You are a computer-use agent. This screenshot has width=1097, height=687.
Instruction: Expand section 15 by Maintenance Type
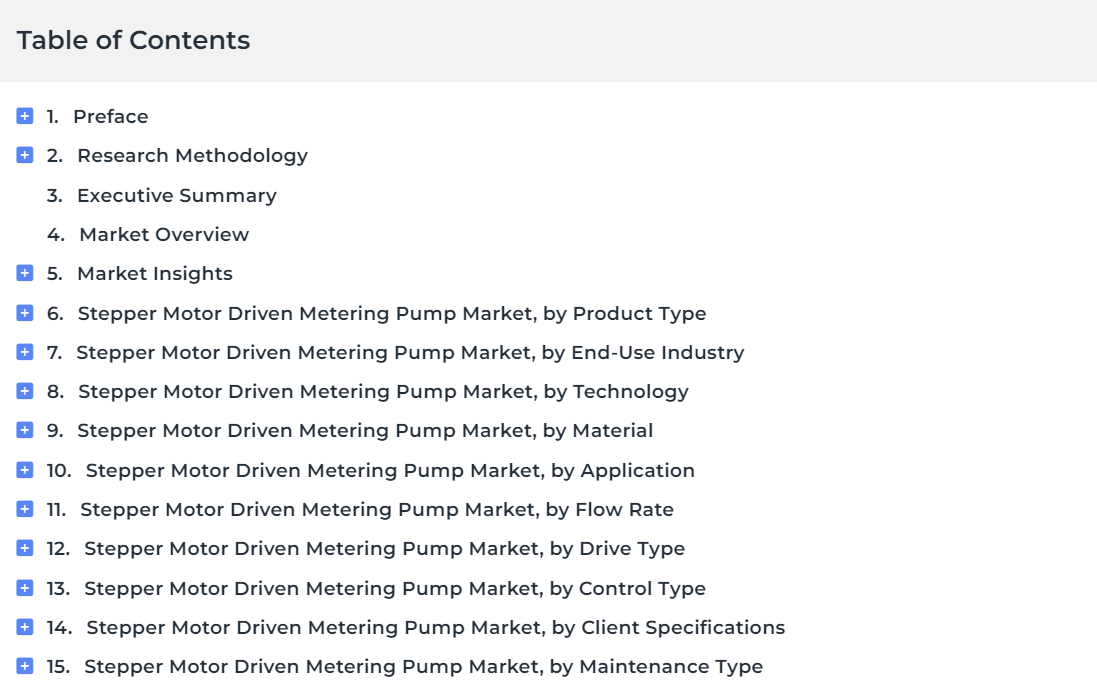tap(24, 667)
